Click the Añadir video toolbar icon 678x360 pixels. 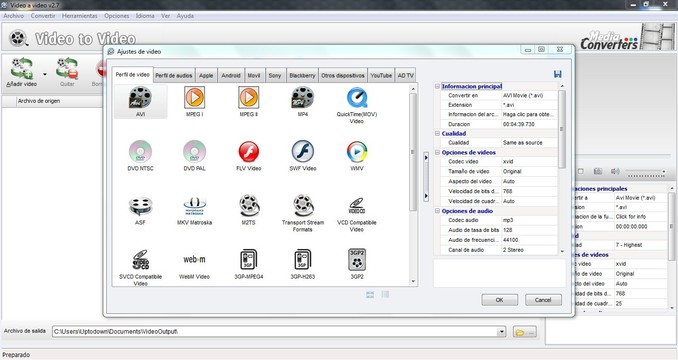tap(22, 68)
